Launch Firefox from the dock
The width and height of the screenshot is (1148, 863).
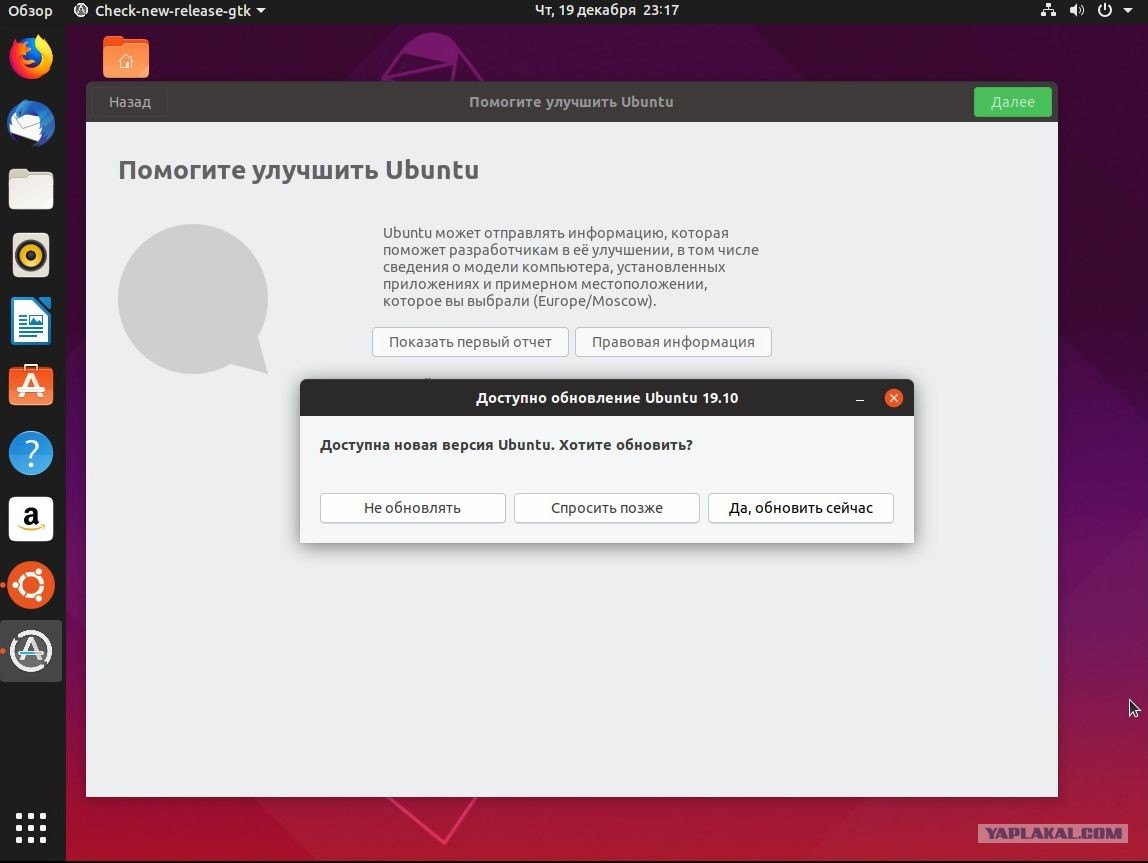(x=31, y=57)
